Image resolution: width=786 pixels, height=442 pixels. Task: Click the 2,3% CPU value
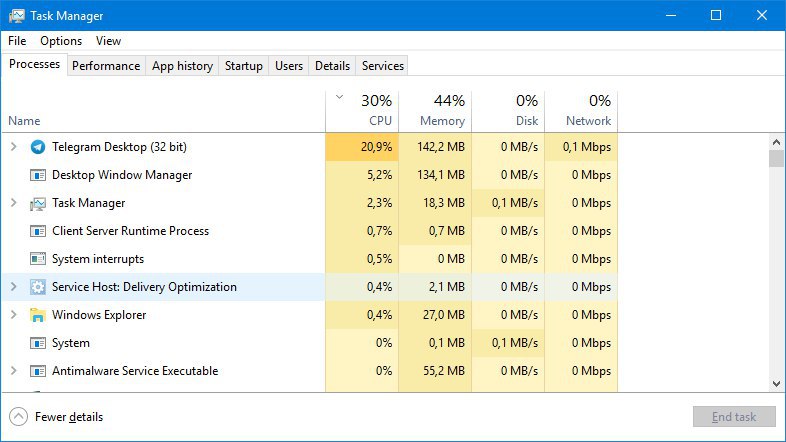point(379,203)
